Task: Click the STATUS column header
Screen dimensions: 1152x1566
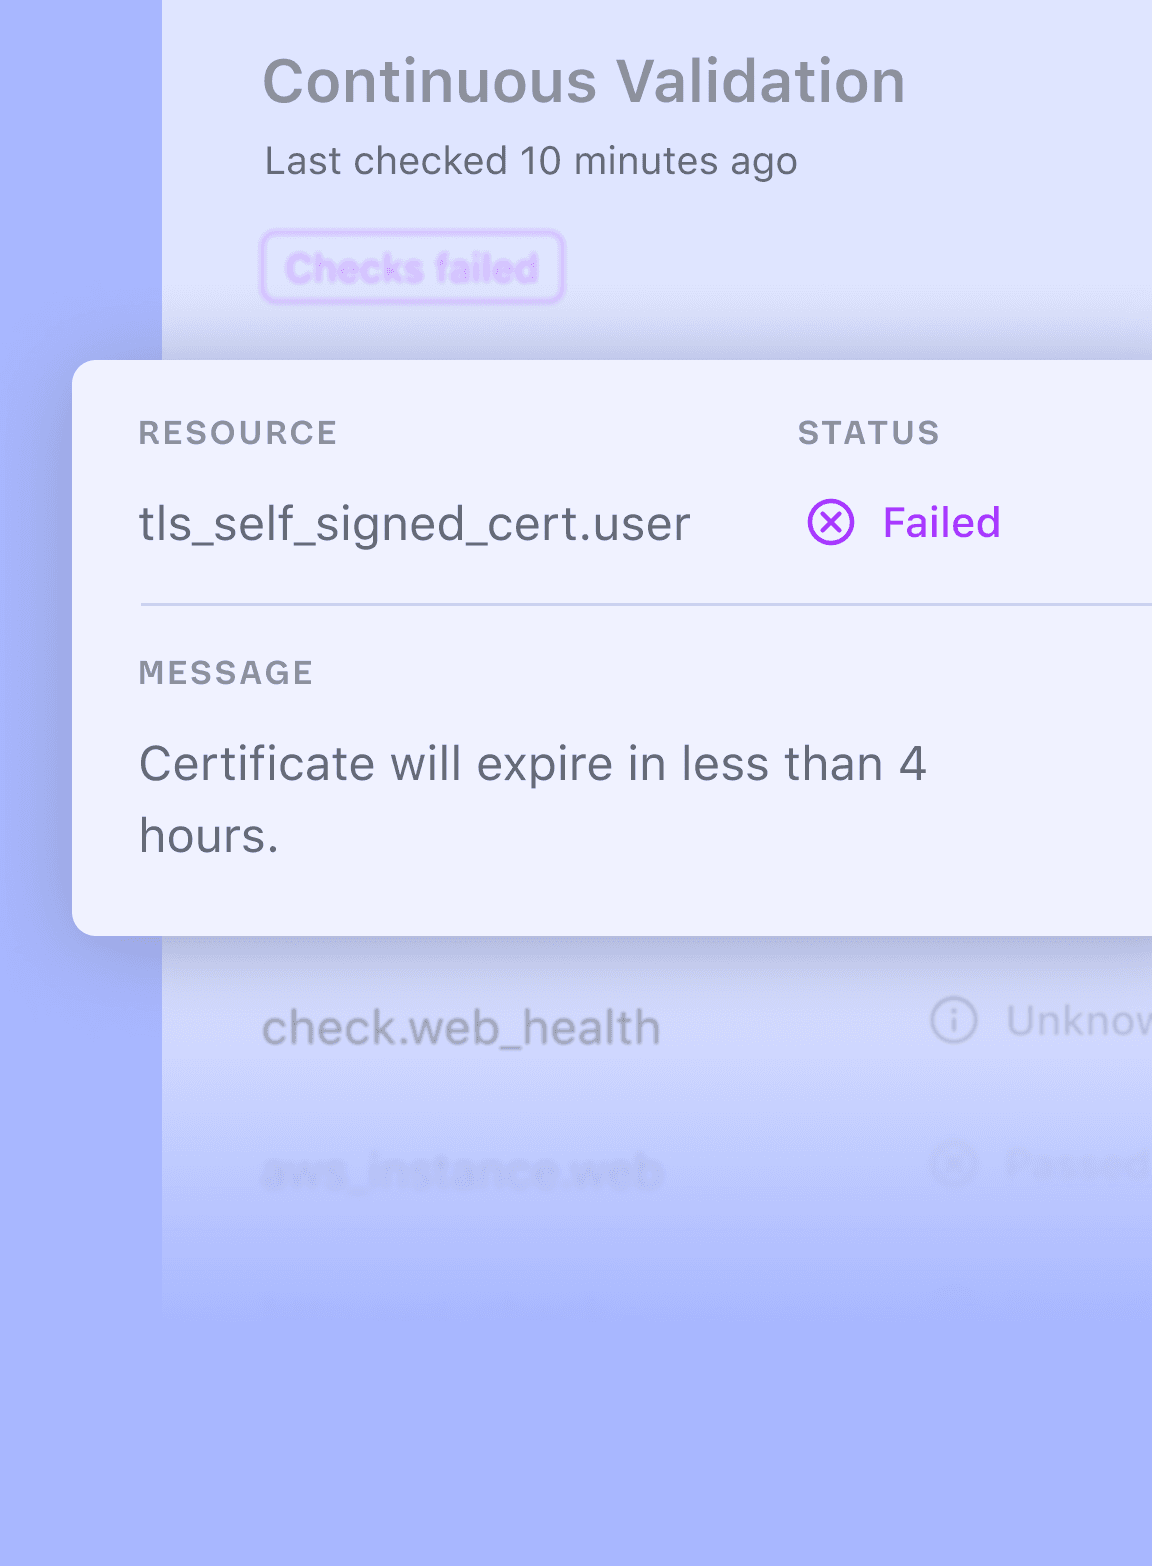Action: coord(868,433)
